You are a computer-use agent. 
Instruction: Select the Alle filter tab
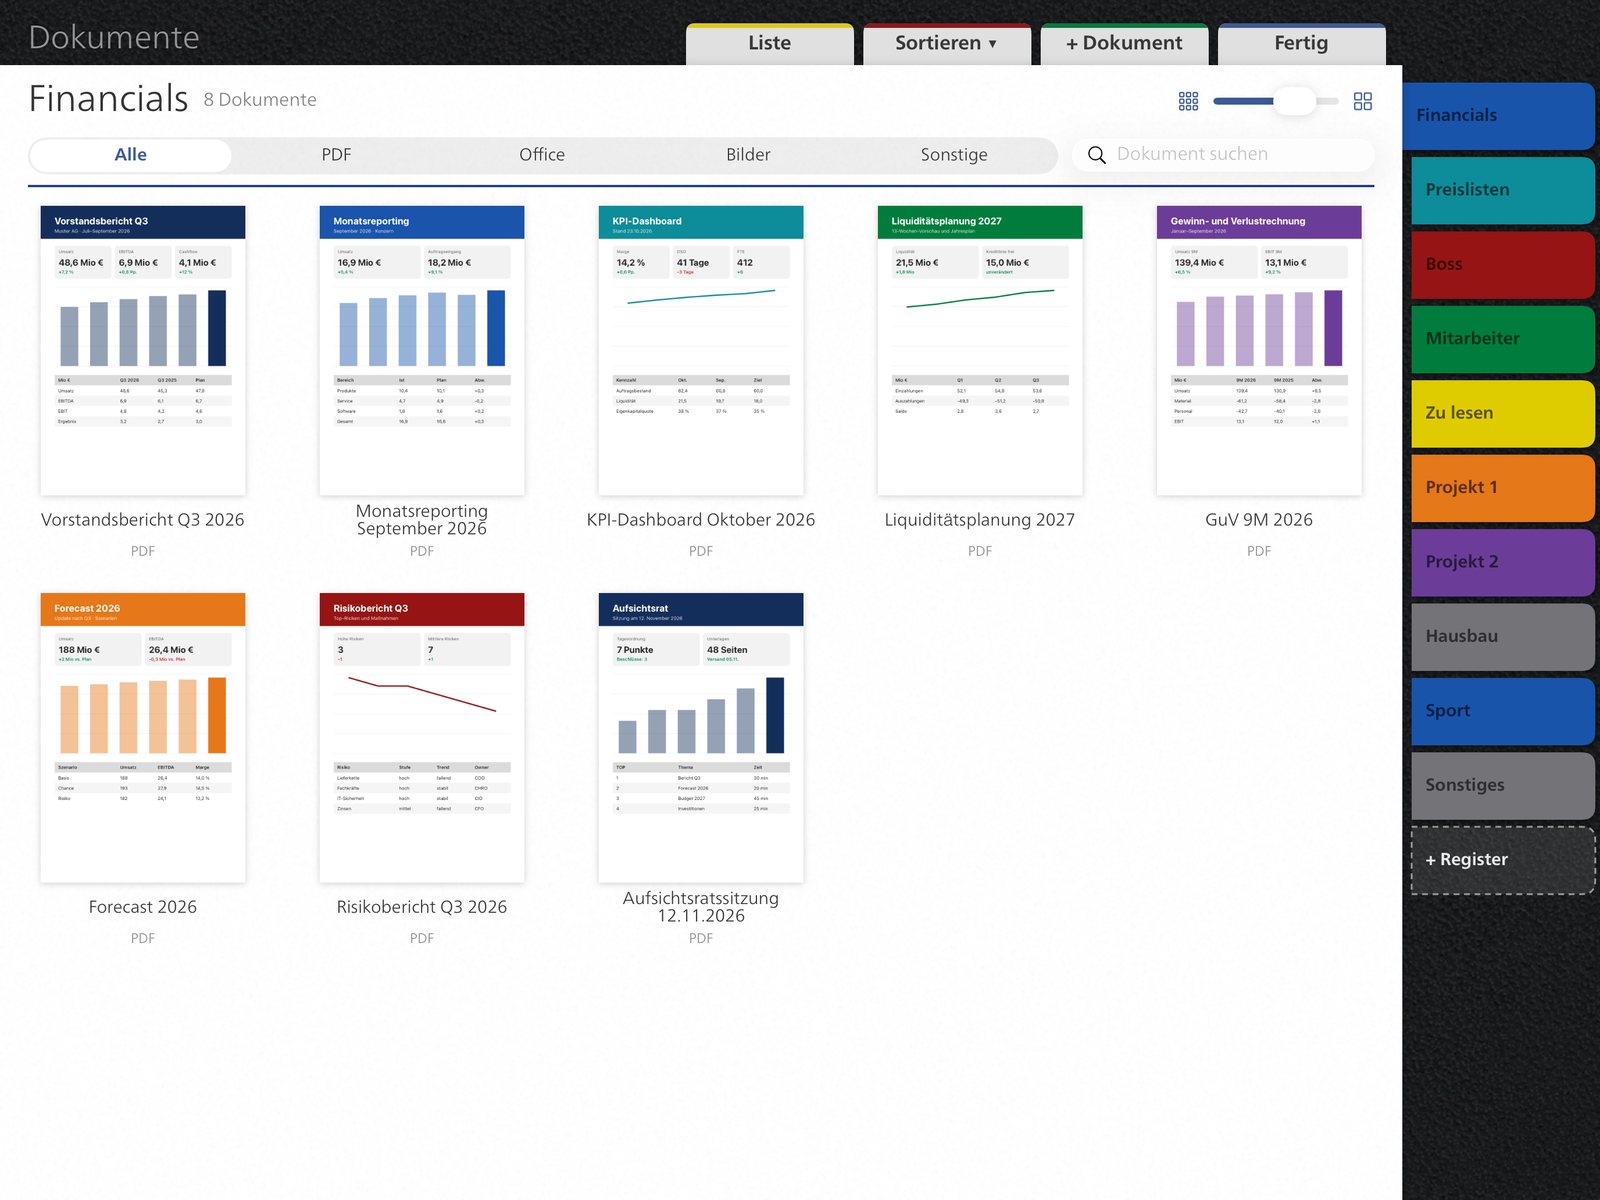[x=131, y=155]
